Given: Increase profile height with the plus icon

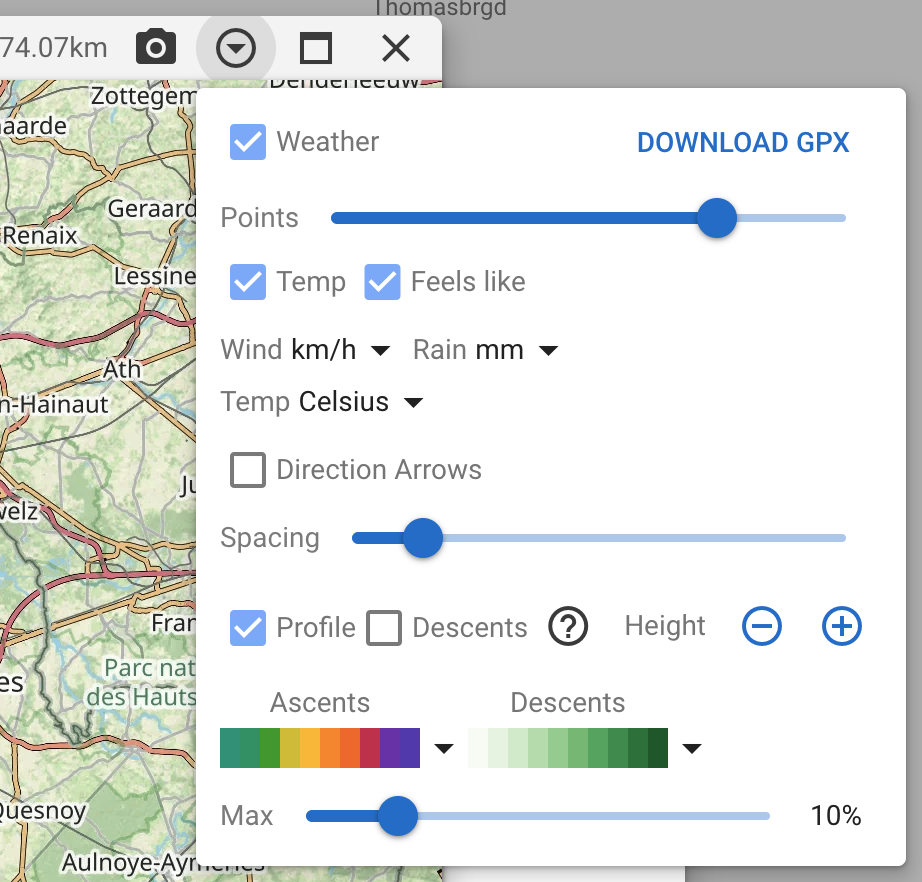Looking at the screenshot, I should [x=841, y=627].
